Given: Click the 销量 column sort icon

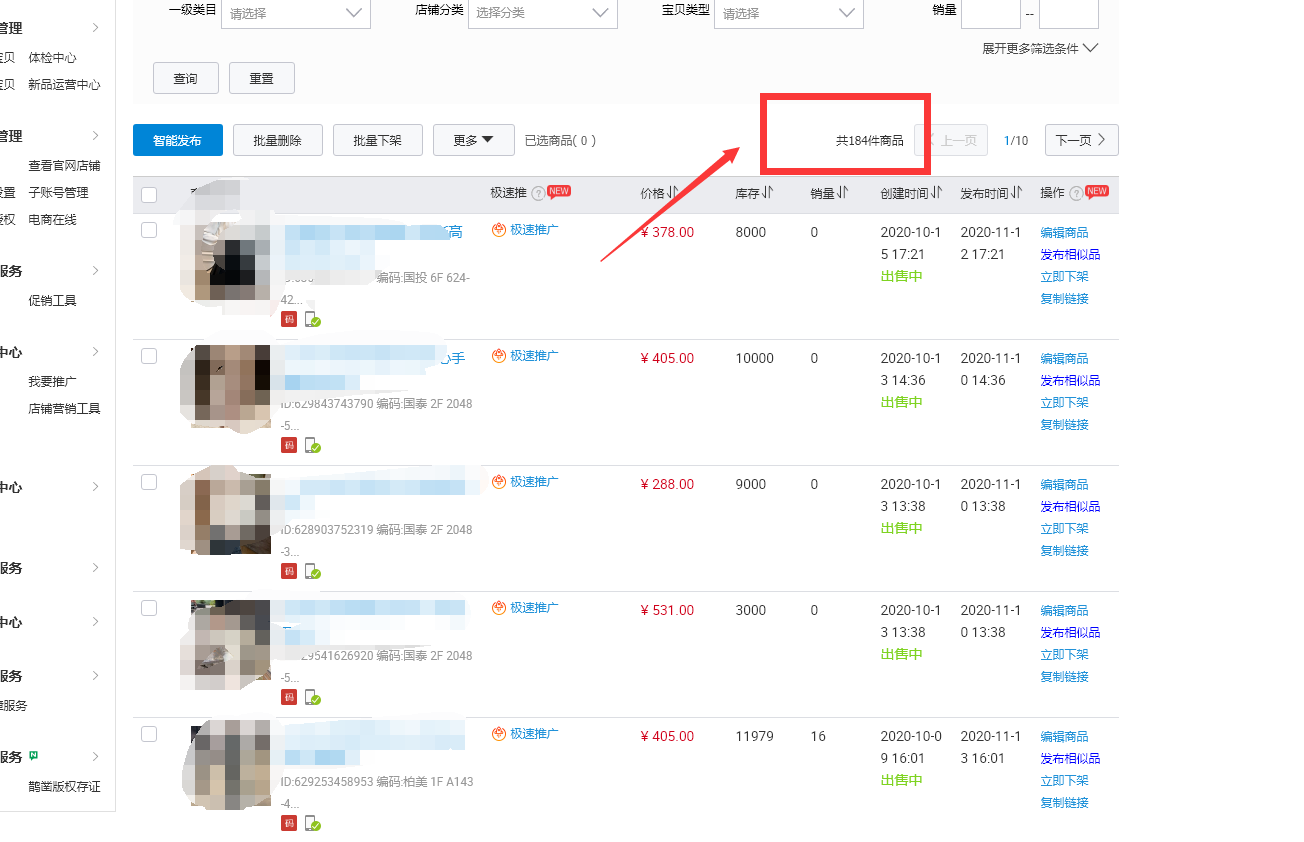Looking at the screenshot, I should pyautogui.click(x=842, y=193).
